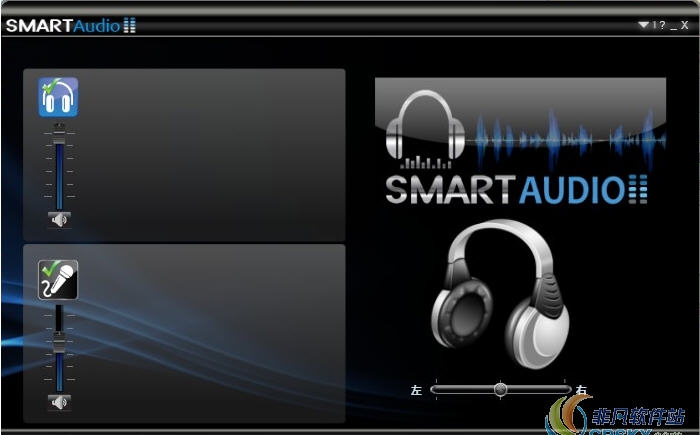Close the SmartAudio window
Image resolution: width=700 pixels, height=435 pixels.
(x=684, y=25)
